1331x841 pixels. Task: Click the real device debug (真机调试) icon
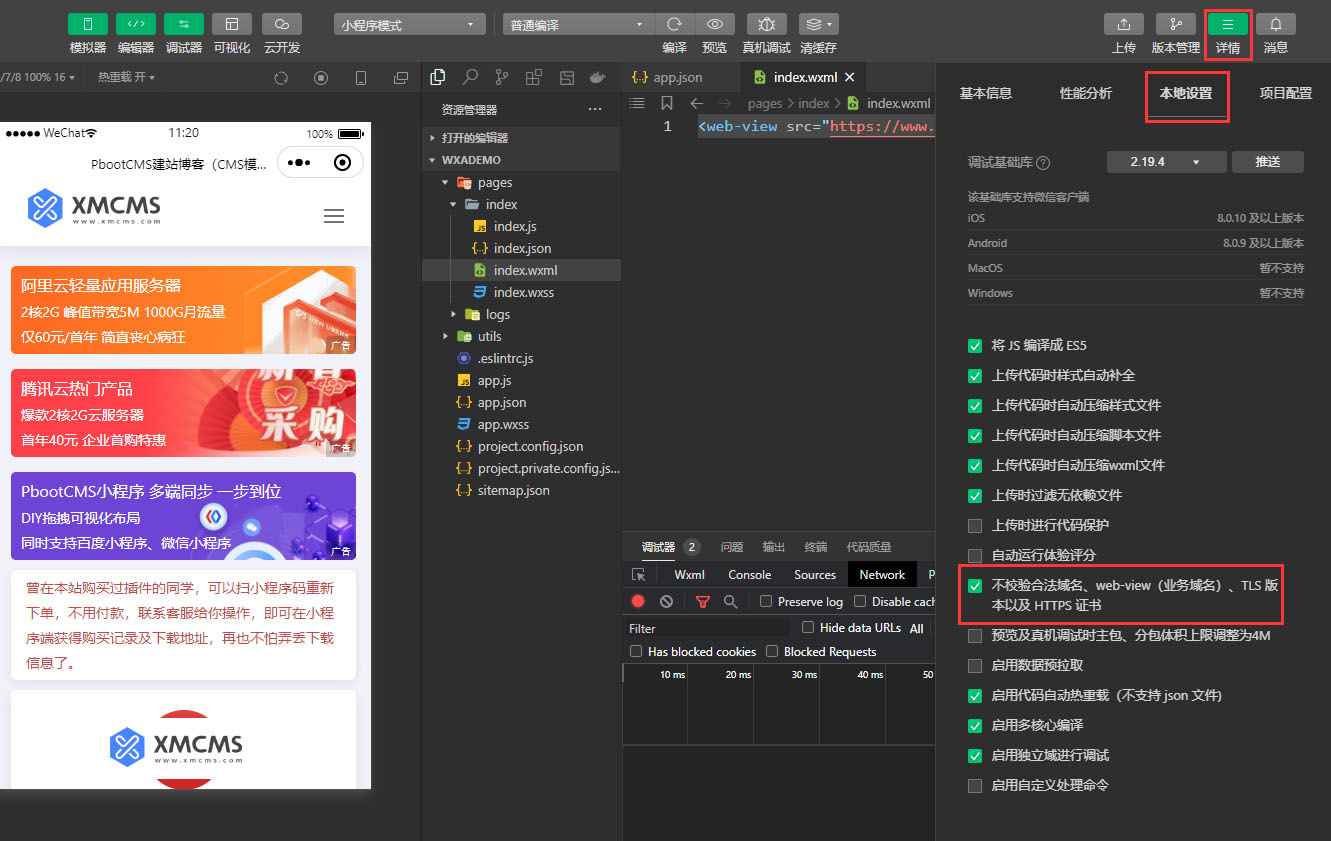coord(766,24)
